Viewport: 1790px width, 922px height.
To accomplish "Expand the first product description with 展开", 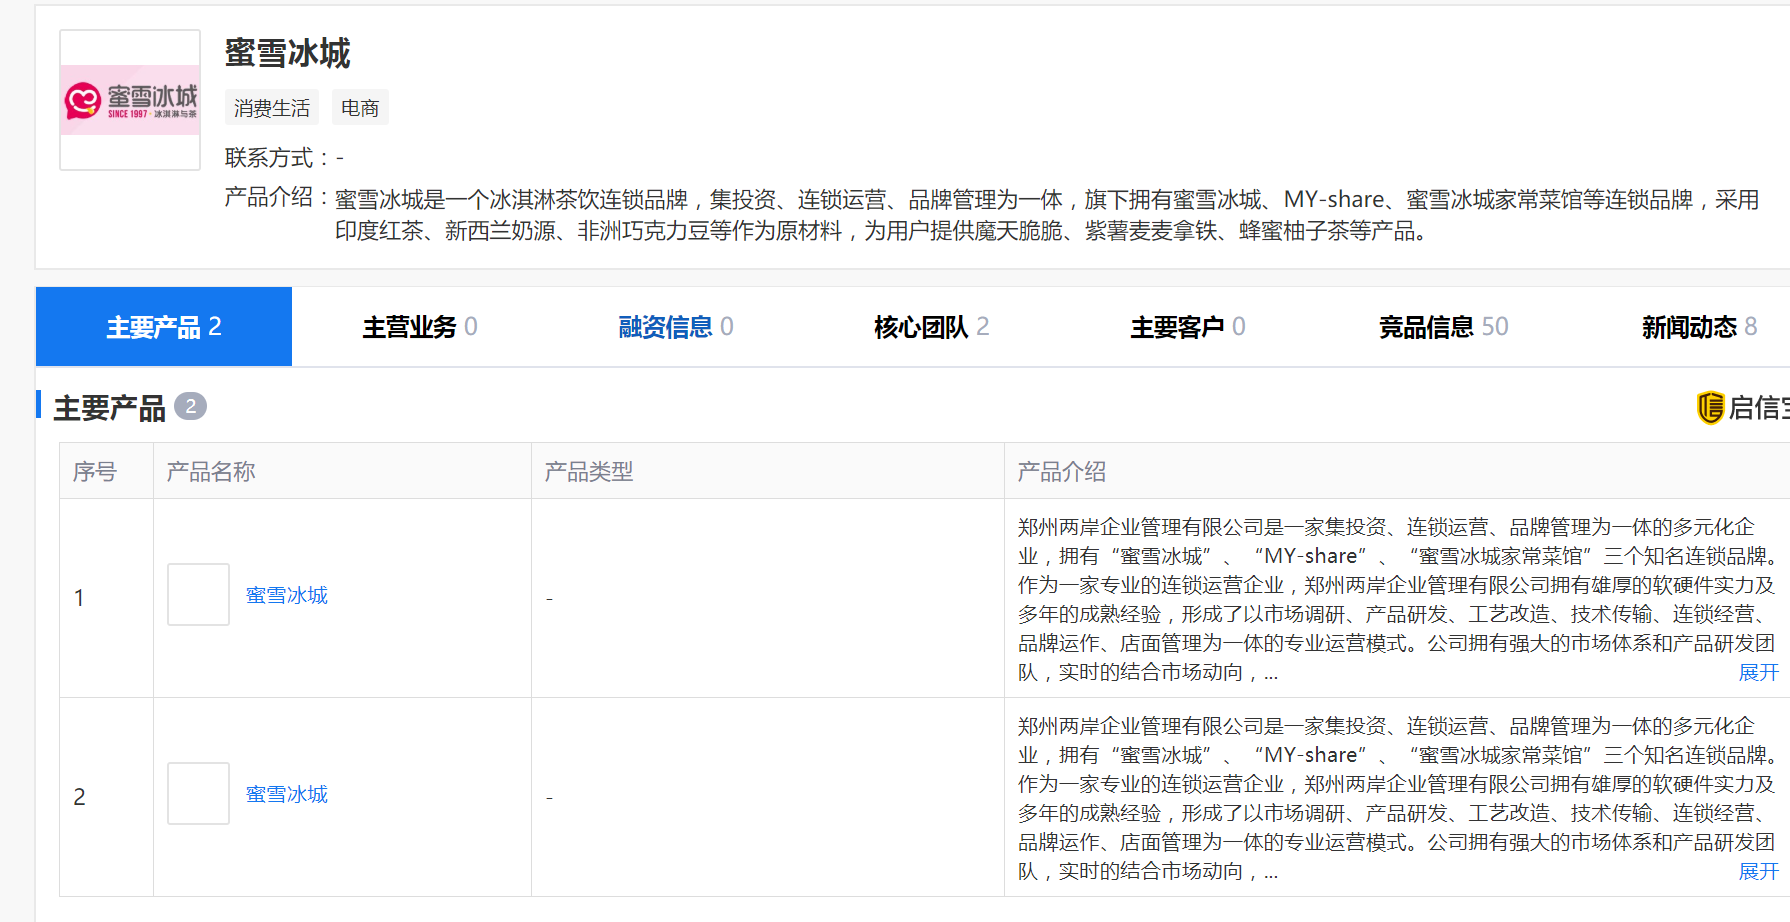I will 1758,673.
